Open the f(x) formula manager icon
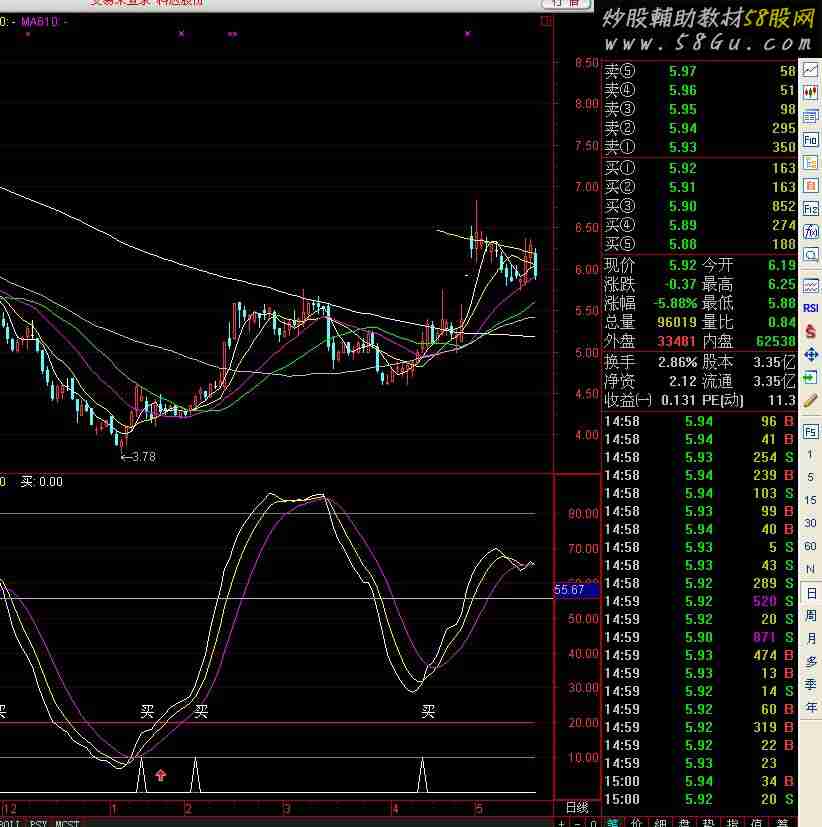Image resolution: width=822 pixels, height=827 pixels. coord(810,232)
